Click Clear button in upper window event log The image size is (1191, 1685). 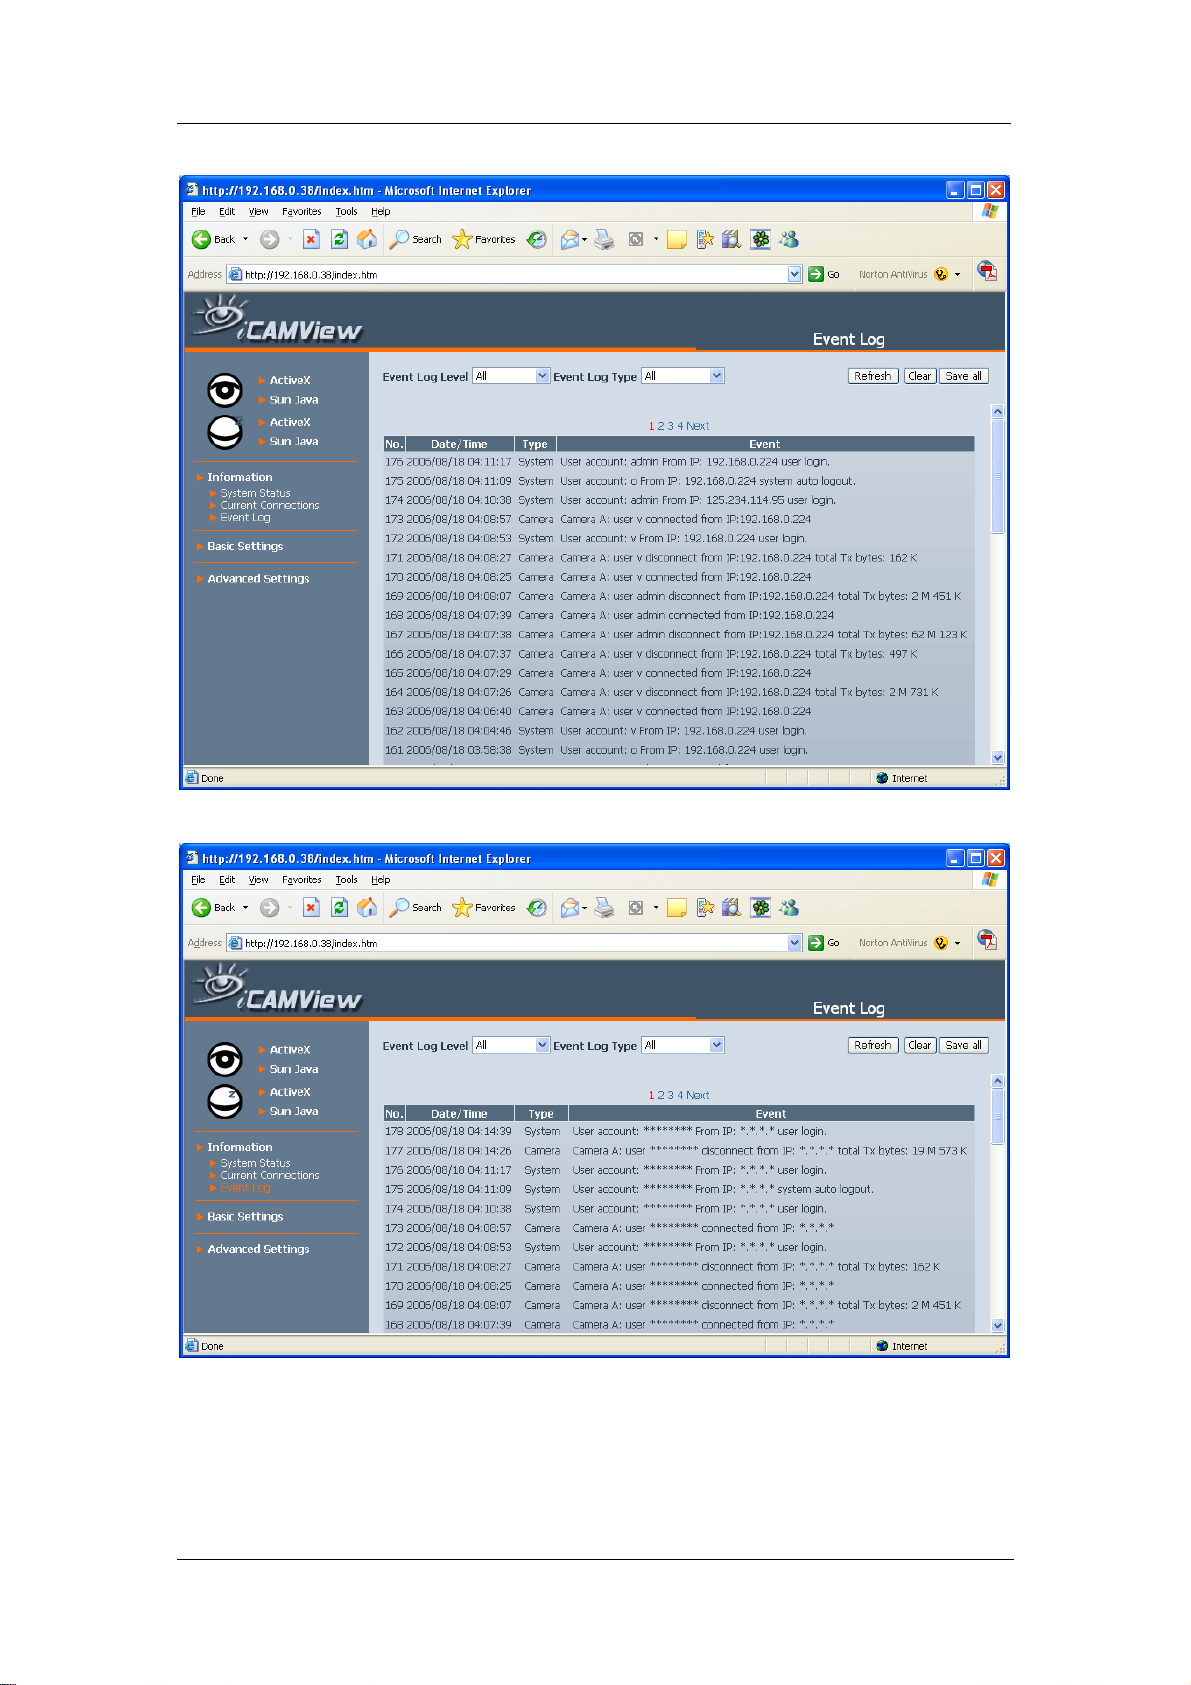pyautogui.click(x=920, y=376)
